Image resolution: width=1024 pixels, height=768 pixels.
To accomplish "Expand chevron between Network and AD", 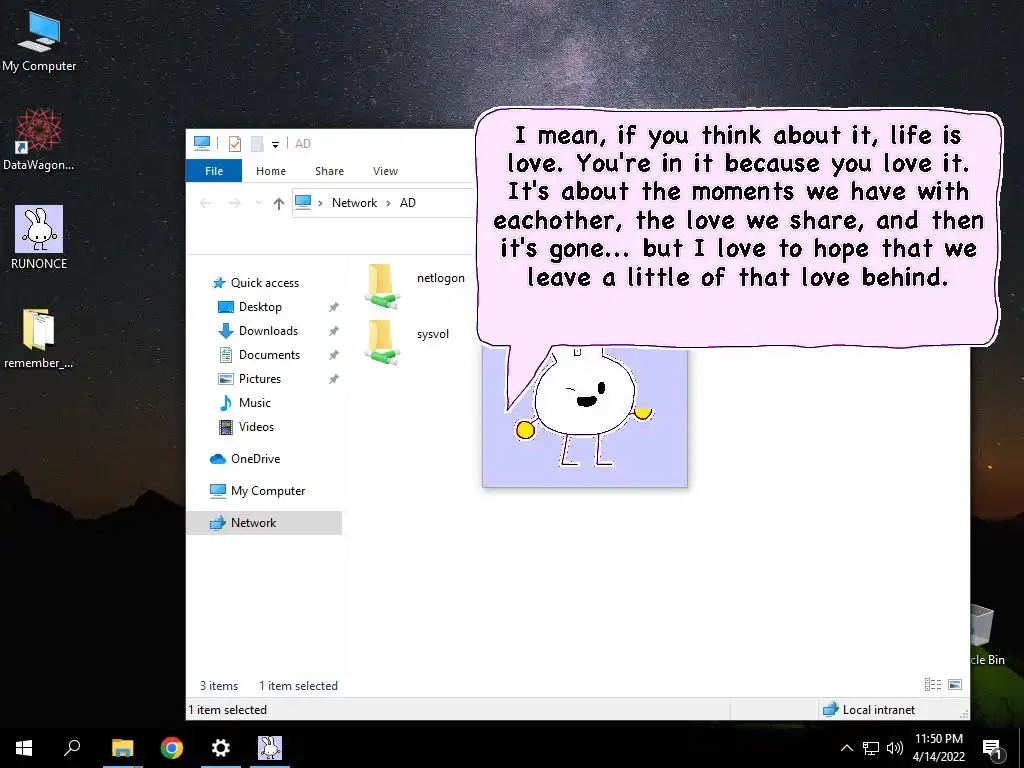I will coord(388,203).
